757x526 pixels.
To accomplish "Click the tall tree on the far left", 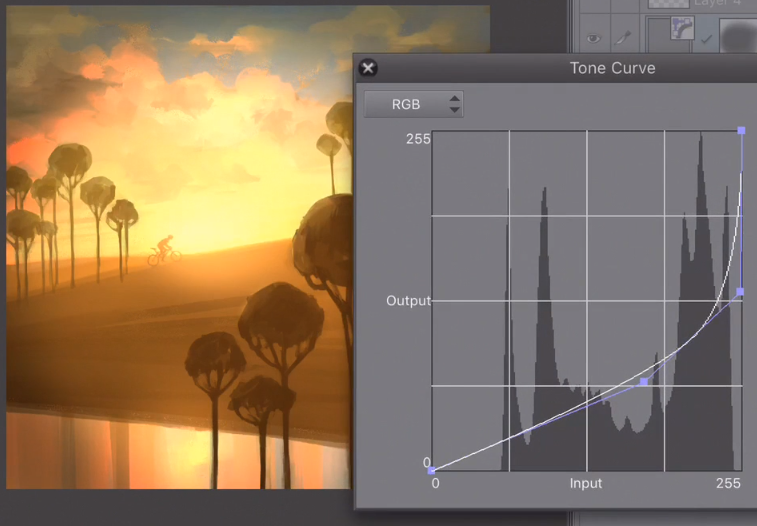I will point(68,170).
